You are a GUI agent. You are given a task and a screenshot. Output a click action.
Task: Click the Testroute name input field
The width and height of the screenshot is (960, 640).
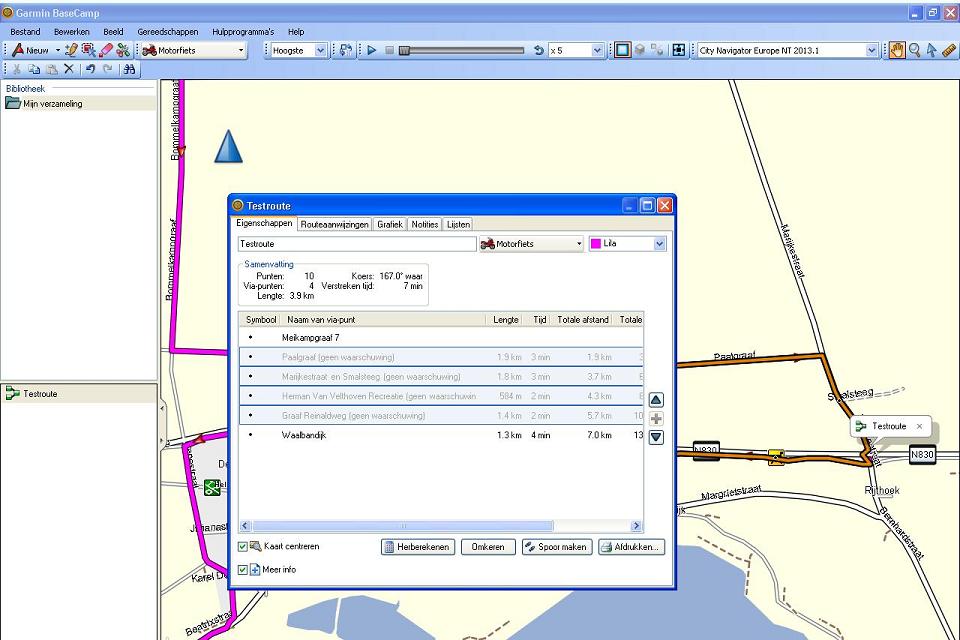coord(357,244)
